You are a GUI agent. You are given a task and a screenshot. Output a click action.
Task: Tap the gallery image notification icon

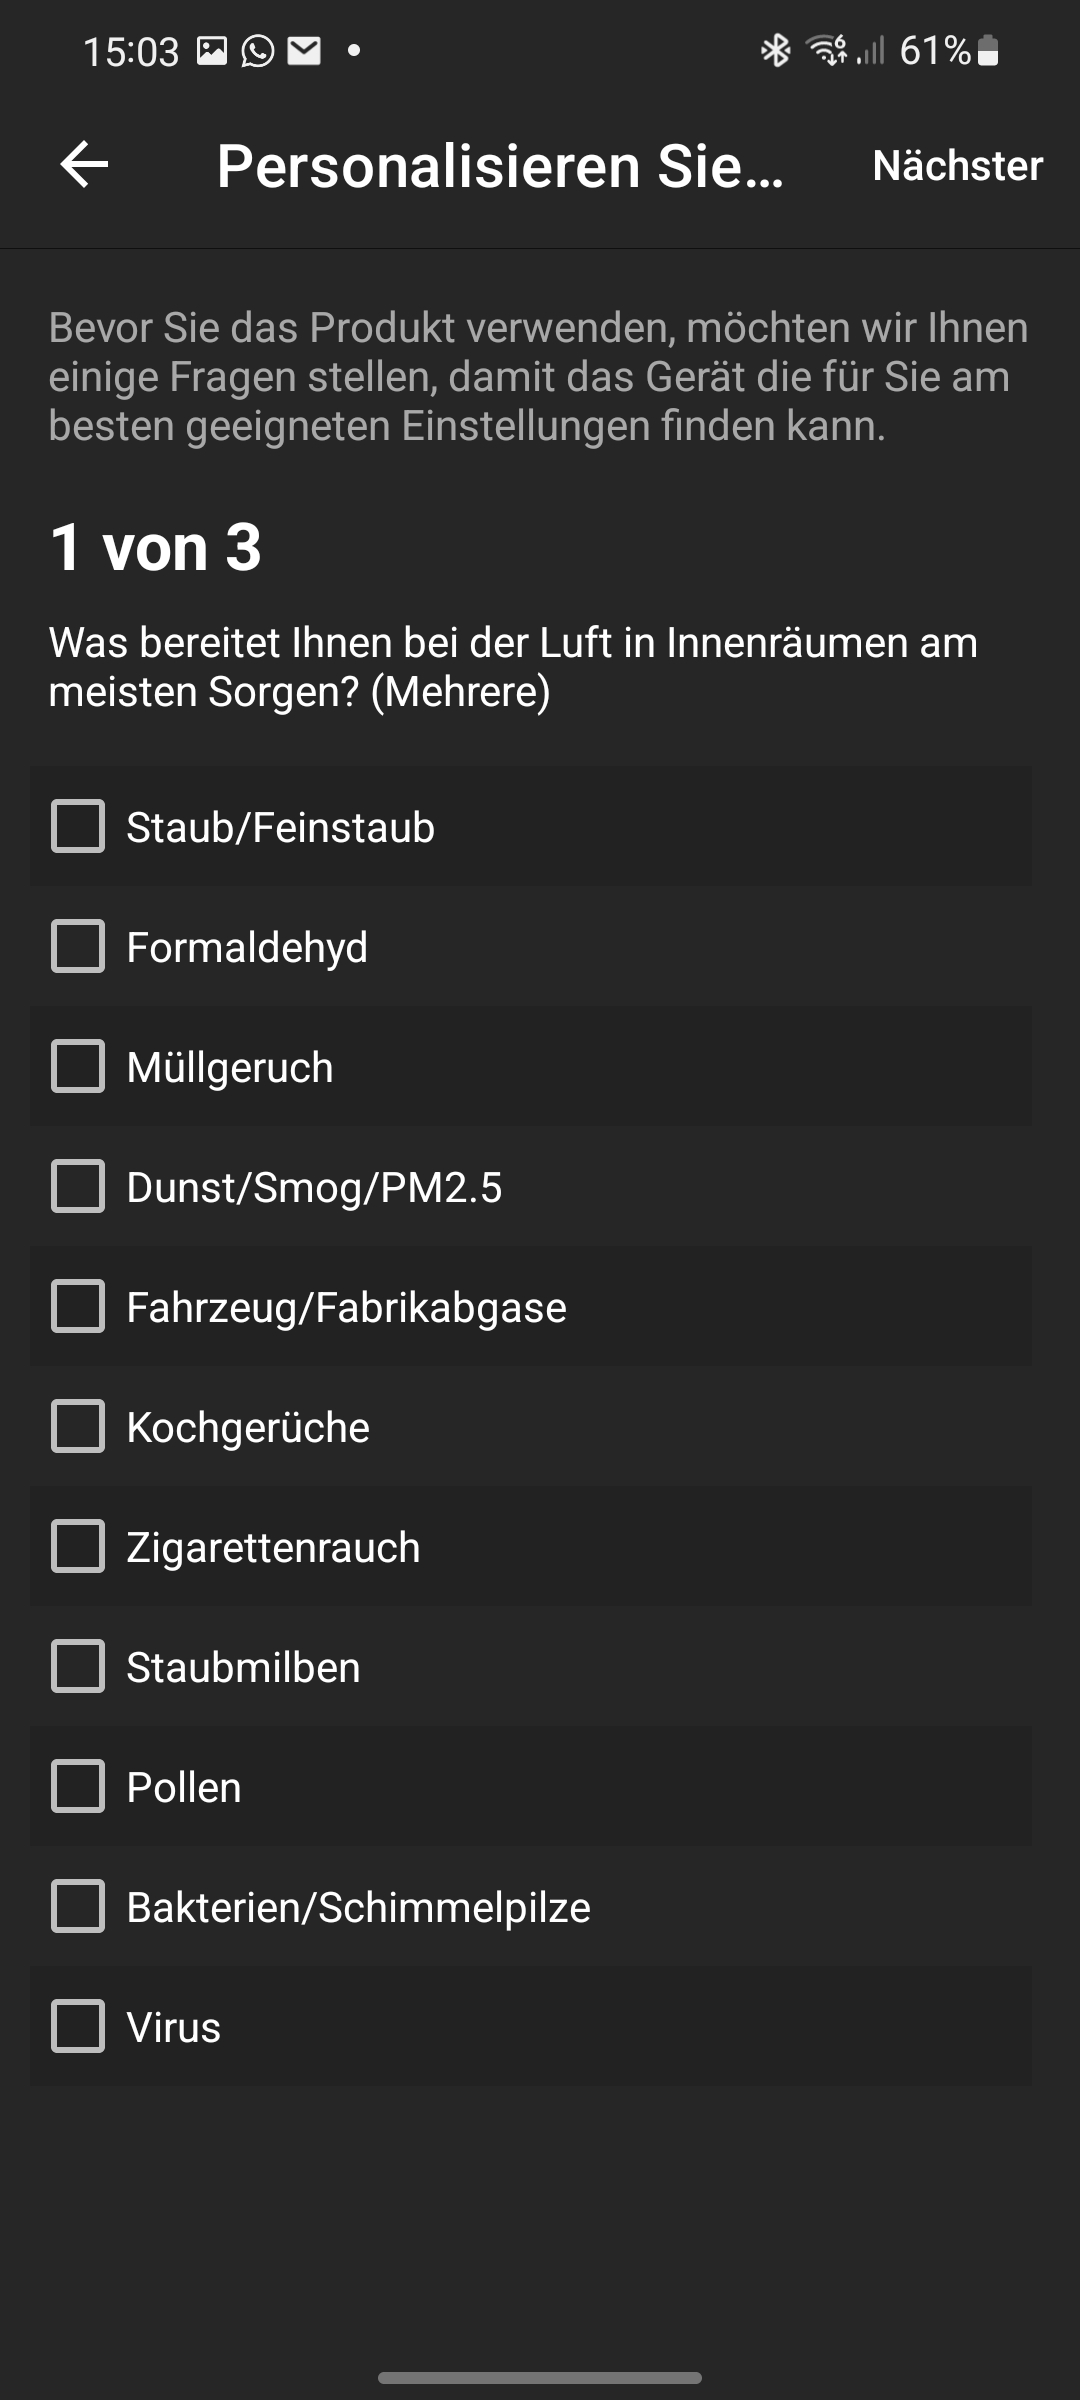coord(212,51)
